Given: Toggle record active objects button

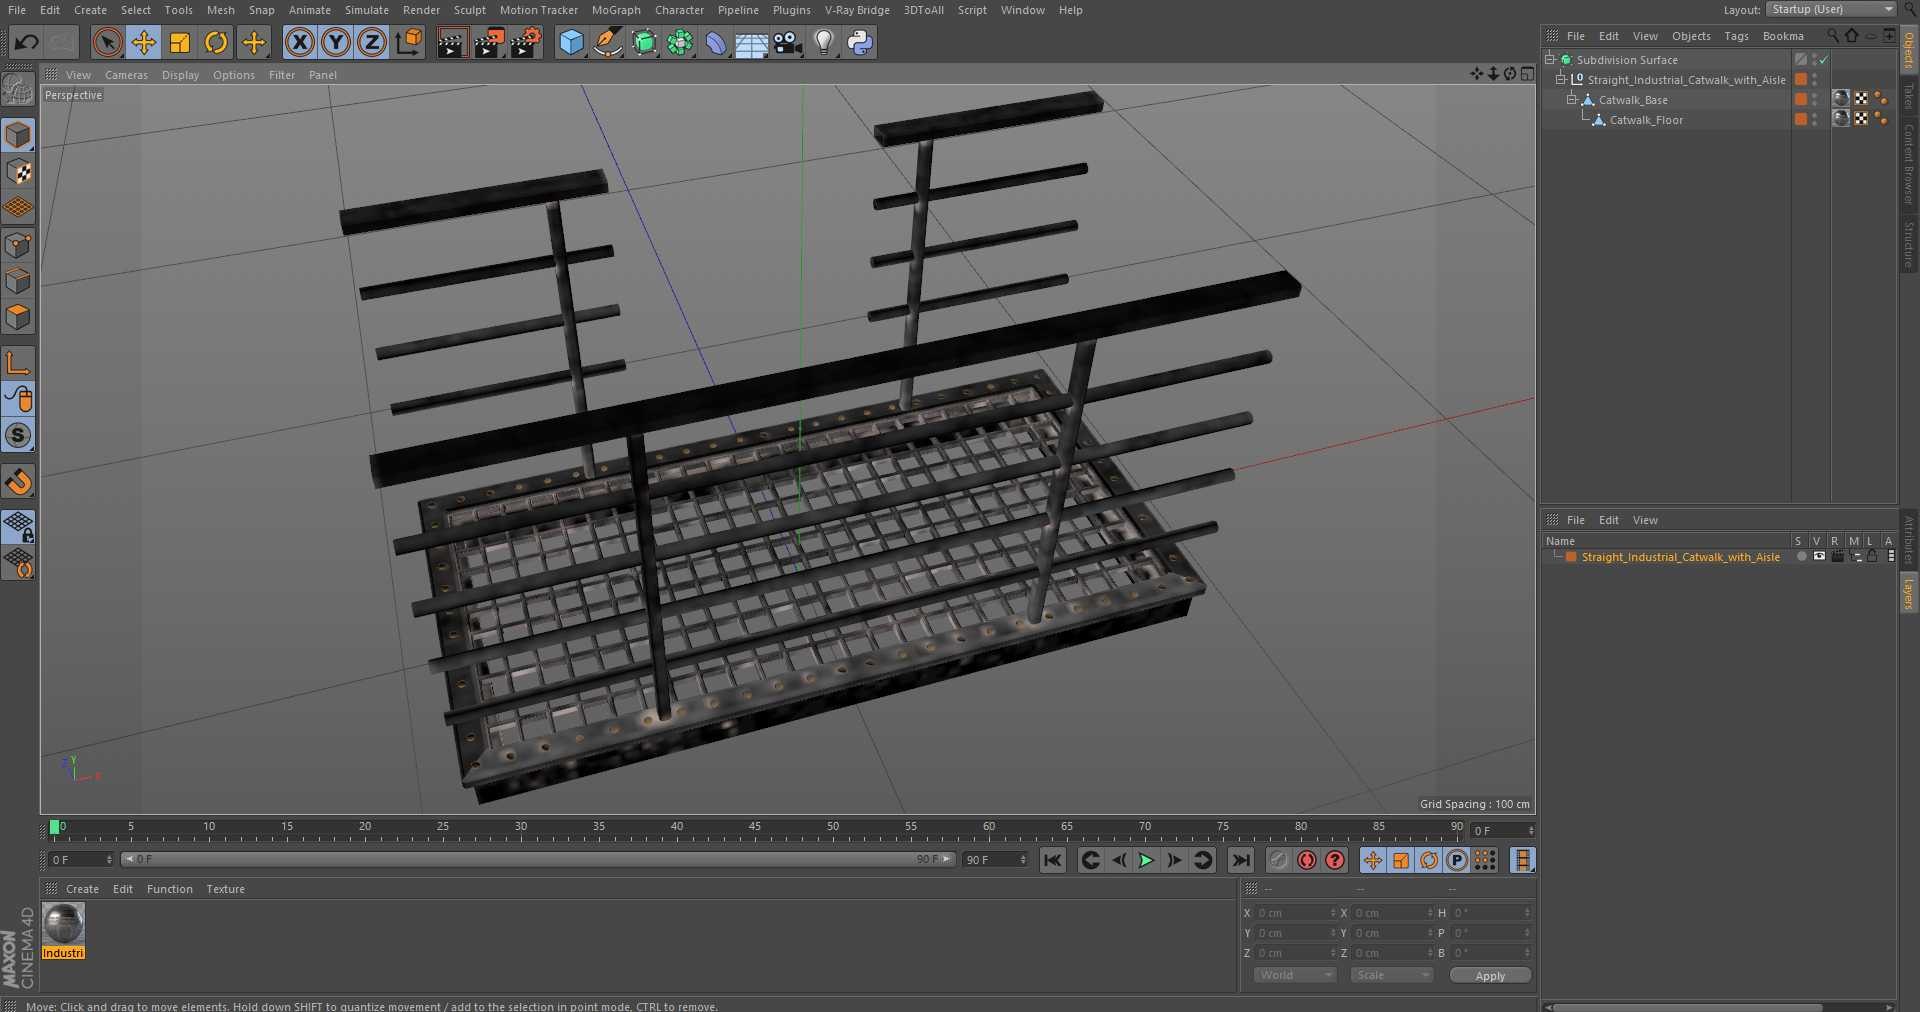Looking at the screenshot, I should pos(1279,860).
